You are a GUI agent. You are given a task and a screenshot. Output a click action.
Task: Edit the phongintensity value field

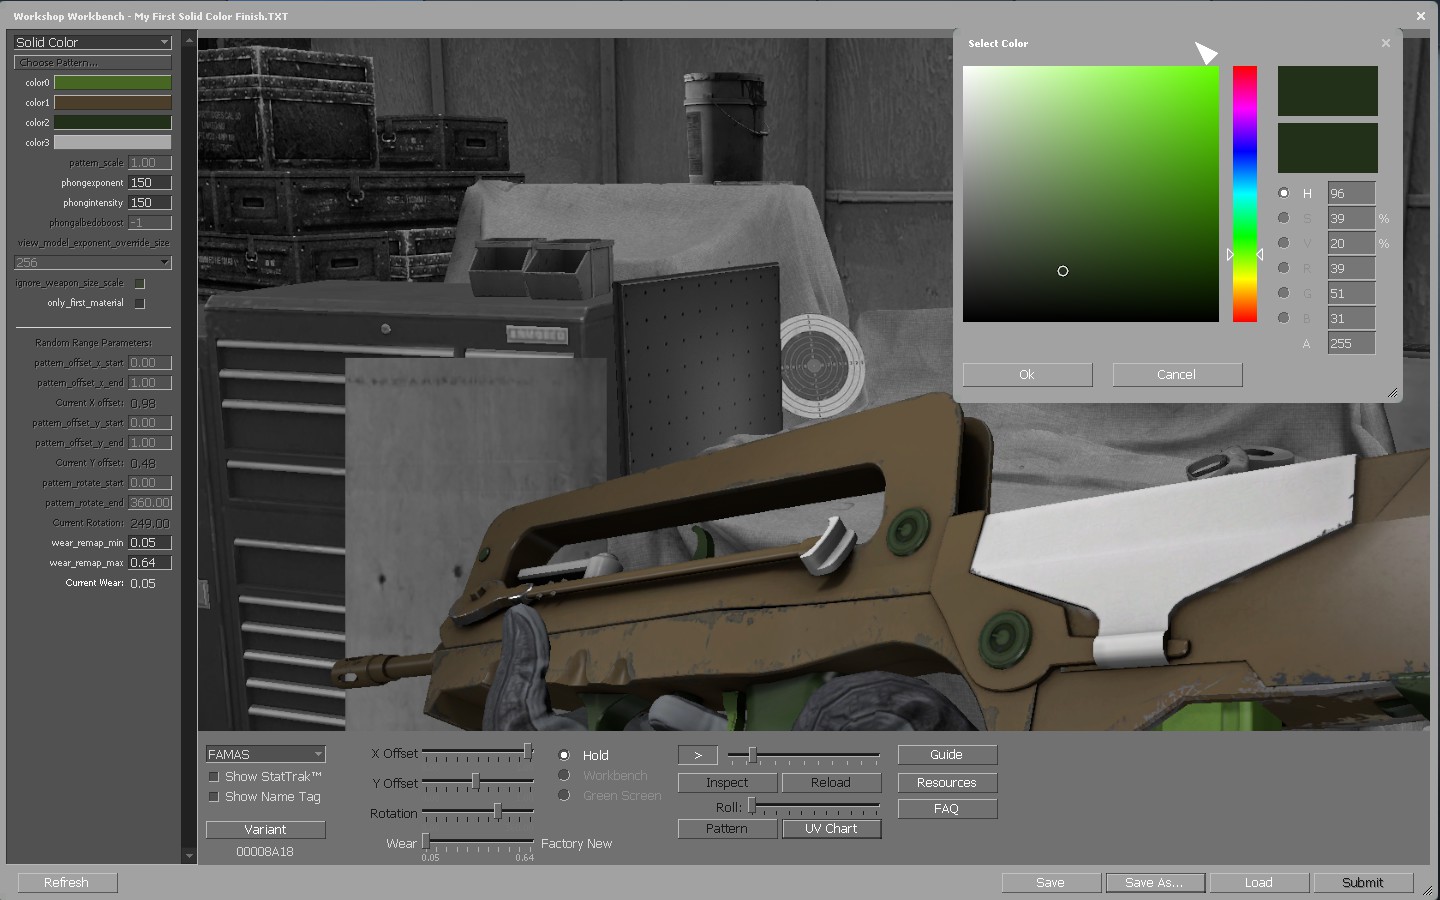tap(150, 202)
